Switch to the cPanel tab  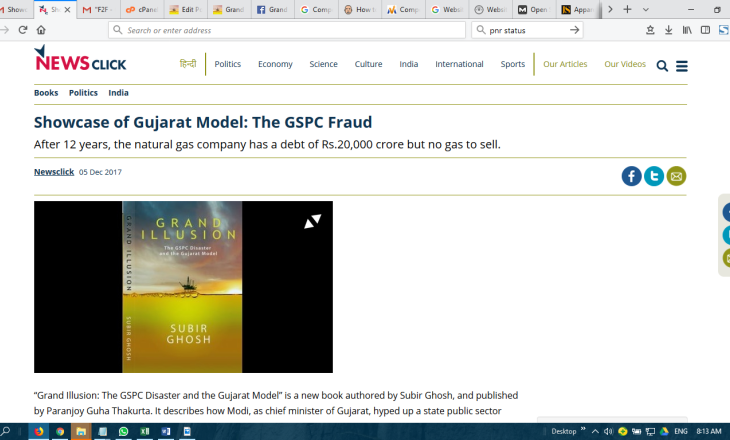coord(142,9)
